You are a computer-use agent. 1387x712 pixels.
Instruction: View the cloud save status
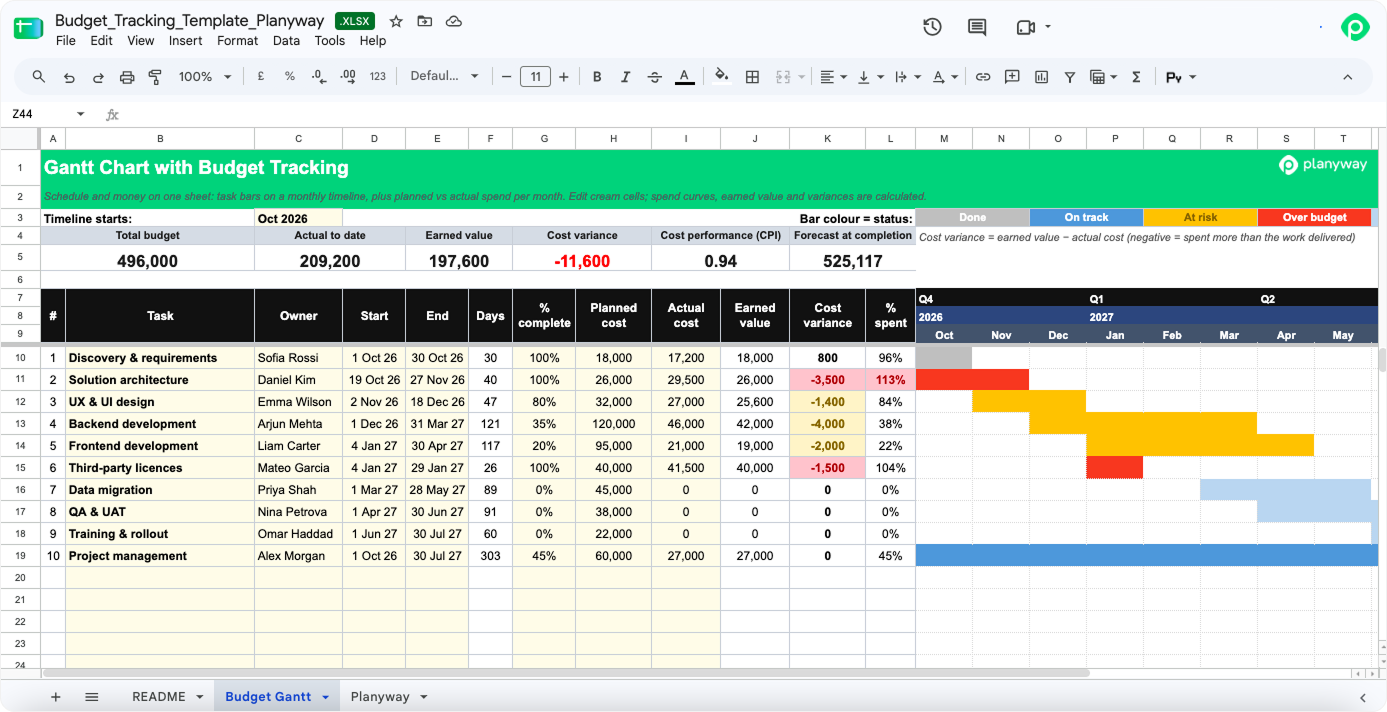(454, 21)
